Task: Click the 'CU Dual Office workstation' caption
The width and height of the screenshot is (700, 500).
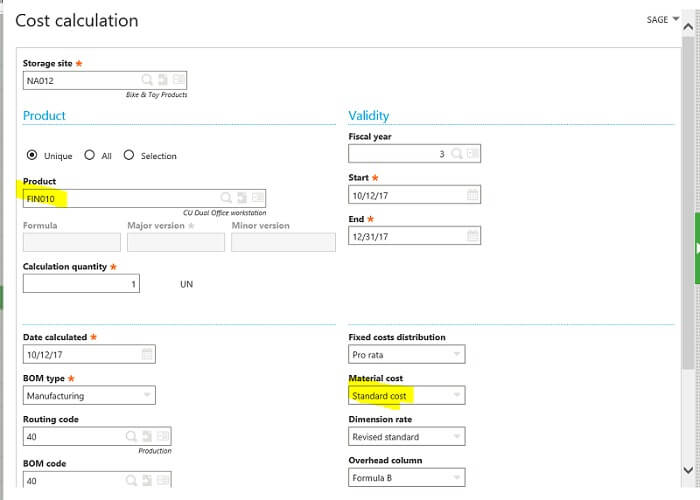Action: point(225,213)
